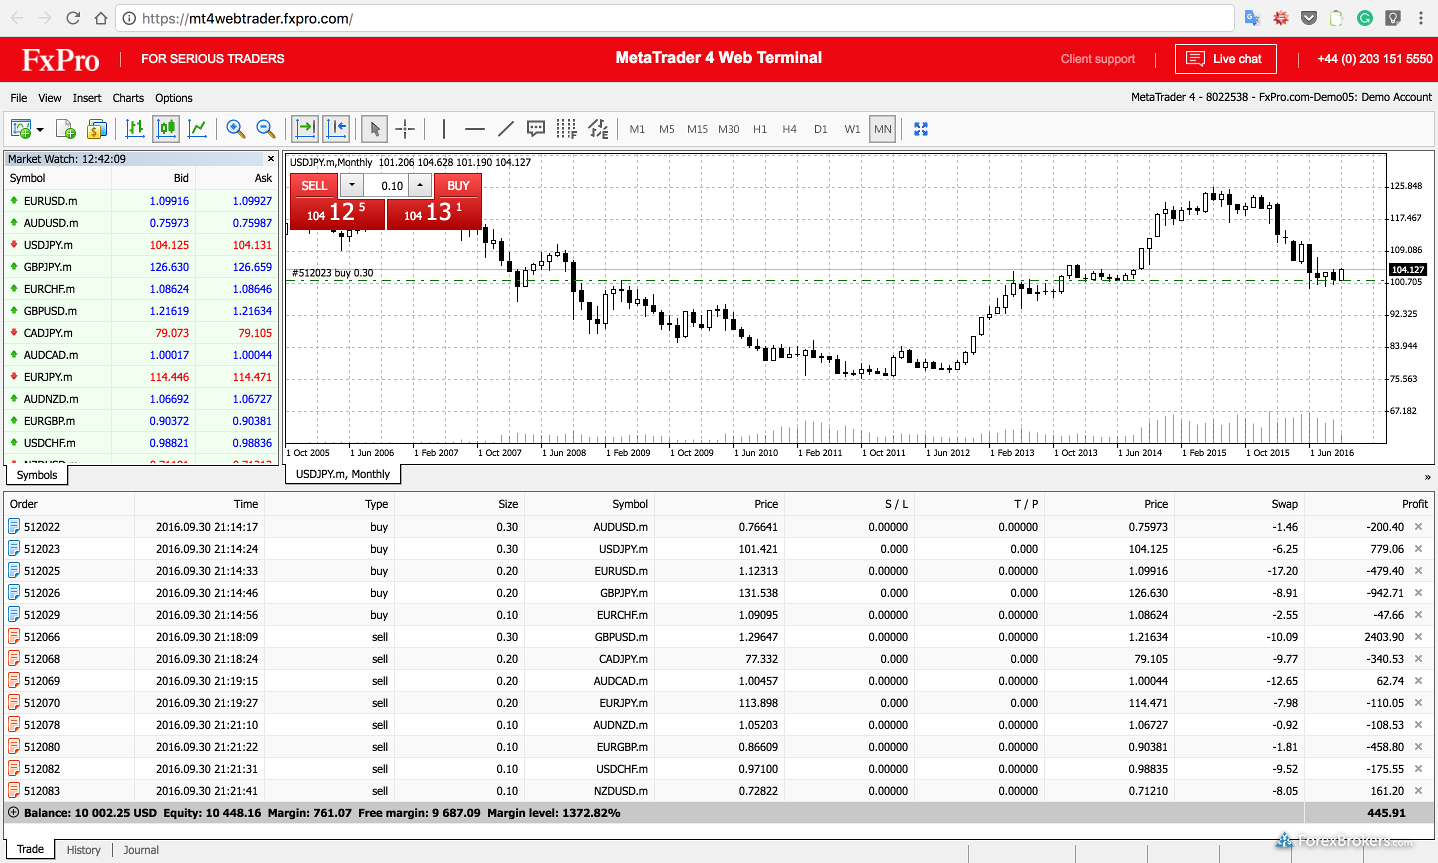1438x863 pixels.
Task: Click the buy order icon for 512023
Action: [14, 549]
